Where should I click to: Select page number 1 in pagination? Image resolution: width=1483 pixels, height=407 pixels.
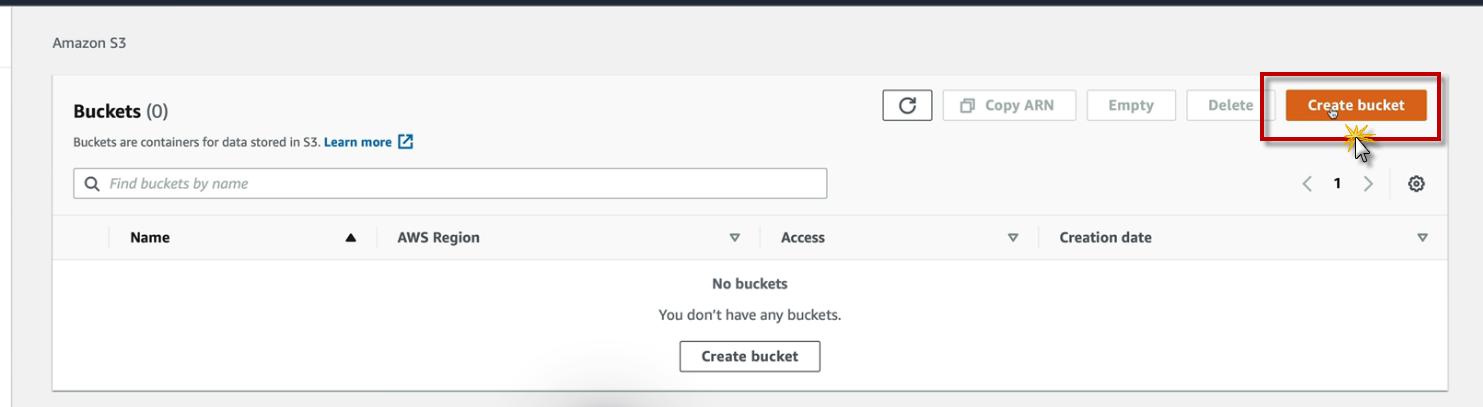click(x=1337, y=184)
